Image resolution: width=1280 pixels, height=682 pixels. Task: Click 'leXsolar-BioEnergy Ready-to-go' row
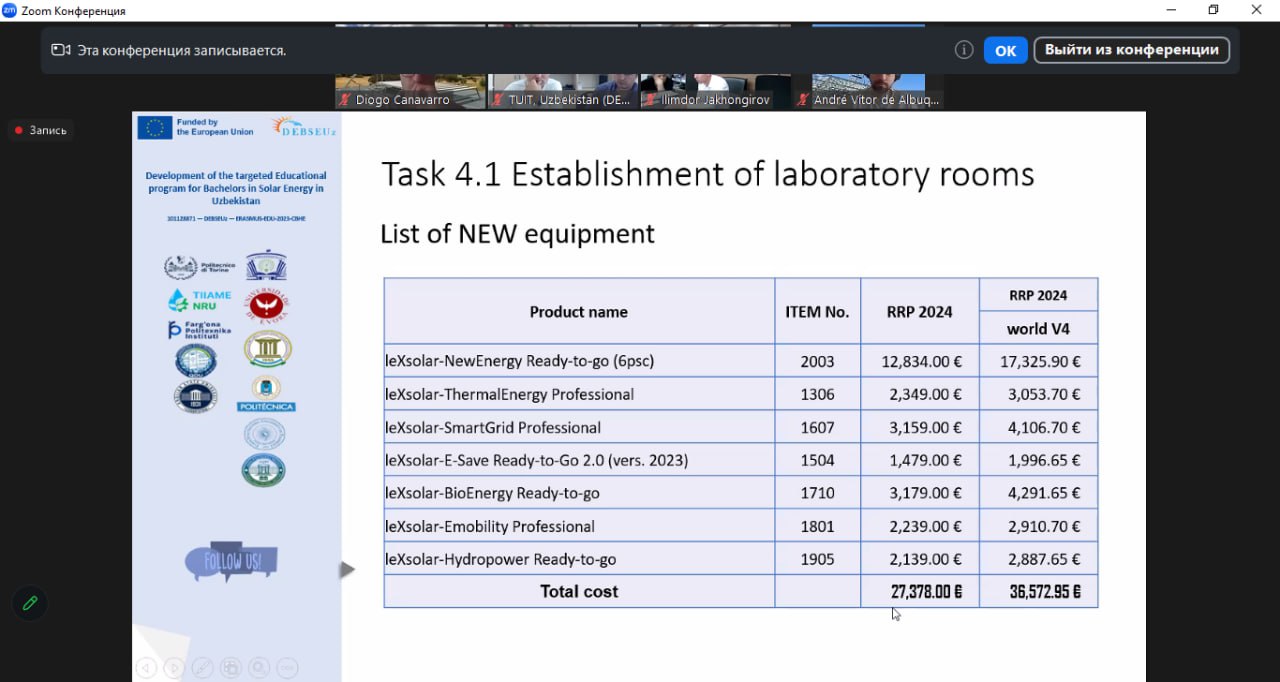click(741, 493)
